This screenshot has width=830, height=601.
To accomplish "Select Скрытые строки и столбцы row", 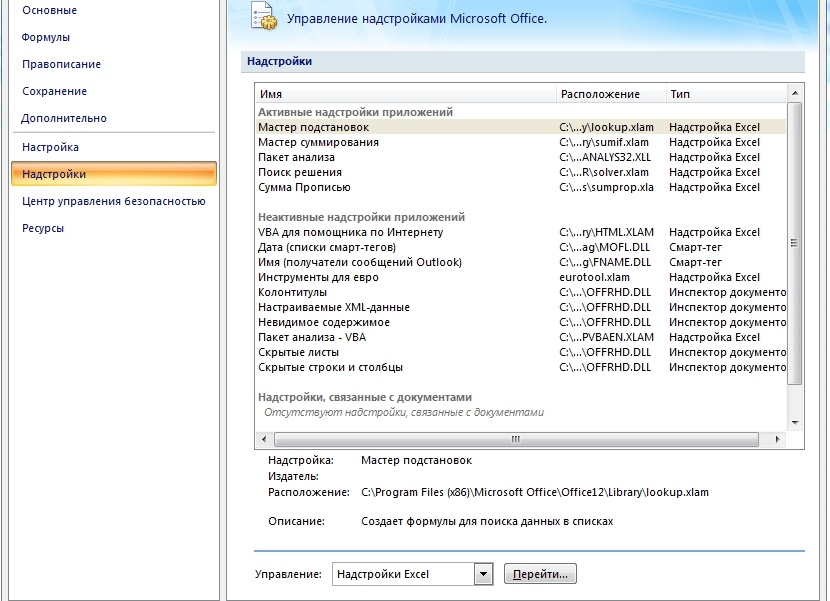I will pyautogui.click(x=521, y=367).
